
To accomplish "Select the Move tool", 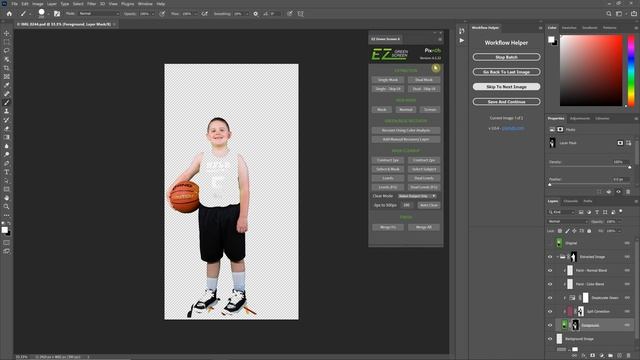I will [x=7, y=33].
